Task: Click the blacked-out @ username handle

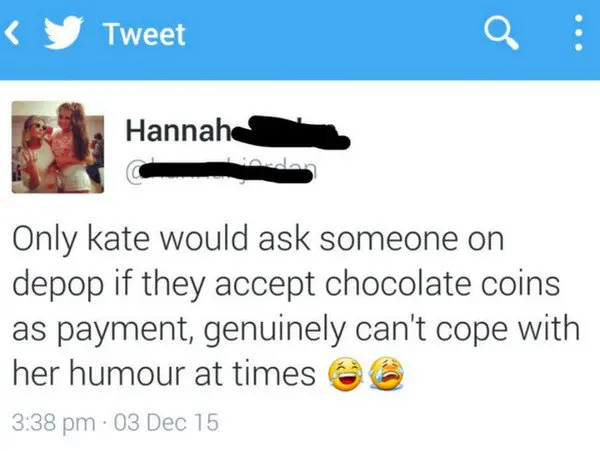Action: (222, 173)
